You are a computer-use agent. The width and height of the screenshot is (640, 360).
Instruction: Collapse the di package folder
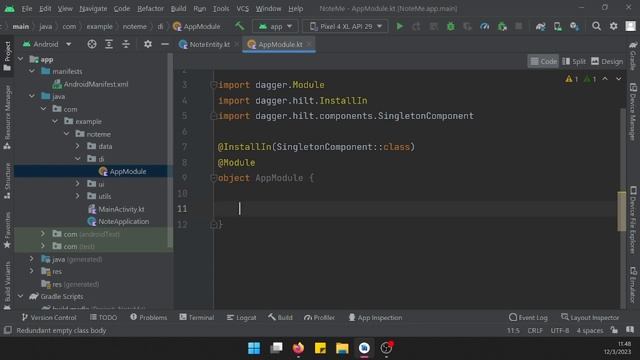(78, 159)
